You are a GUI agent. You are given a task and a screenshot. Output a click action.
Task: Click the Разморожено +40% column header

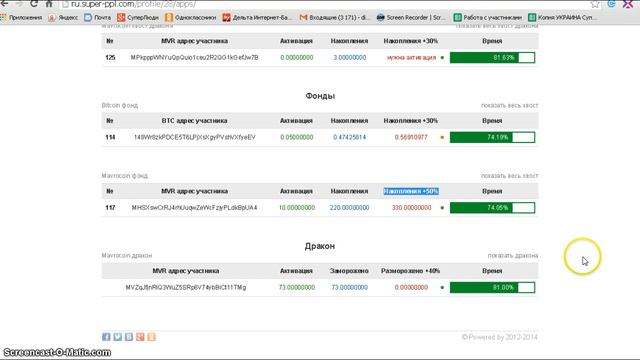coord(410,271)
